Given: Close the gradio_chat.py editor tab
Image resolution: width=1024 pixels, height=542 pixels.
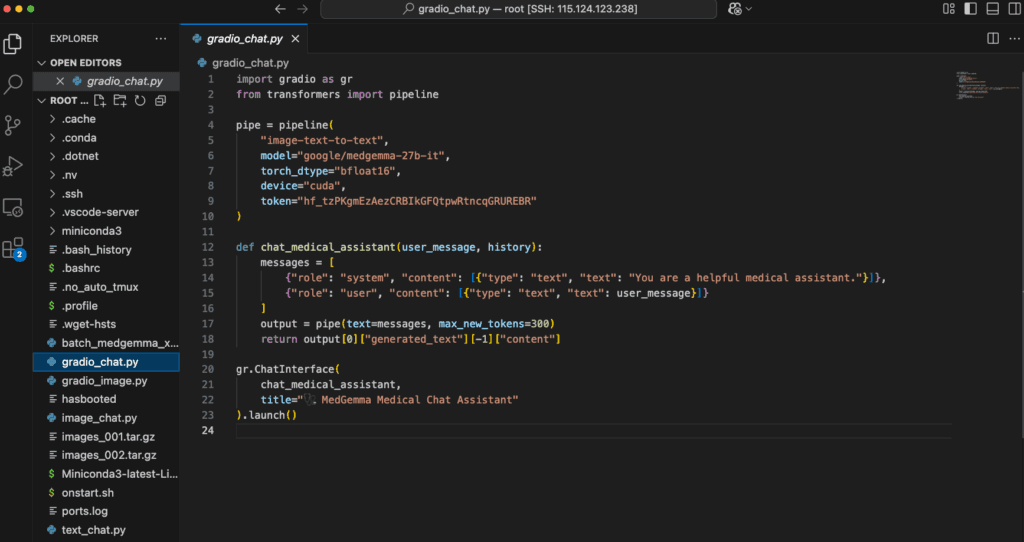Looking at the screenshot, I should pos(295,39).
